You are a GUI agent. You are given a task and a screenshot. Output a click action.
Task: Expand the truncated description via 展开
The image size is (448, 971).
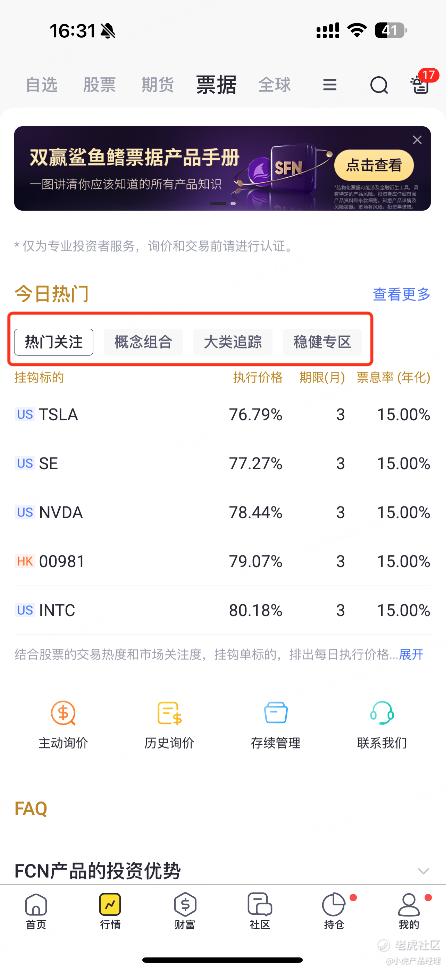tap(411, 654)
